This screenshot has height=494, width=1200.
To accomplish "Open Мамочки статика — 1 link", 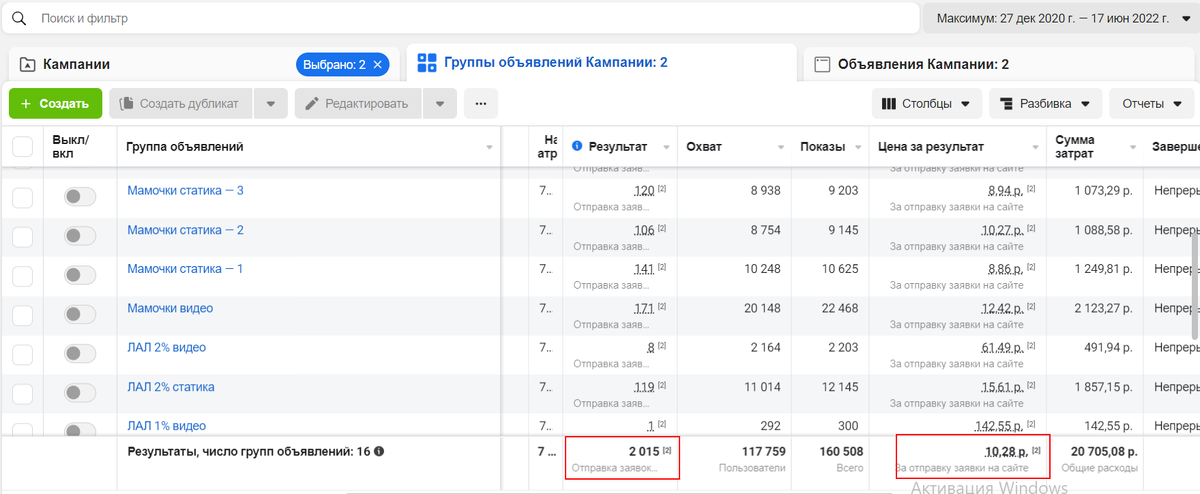I will pyautogui.click(x=185, y=269).
